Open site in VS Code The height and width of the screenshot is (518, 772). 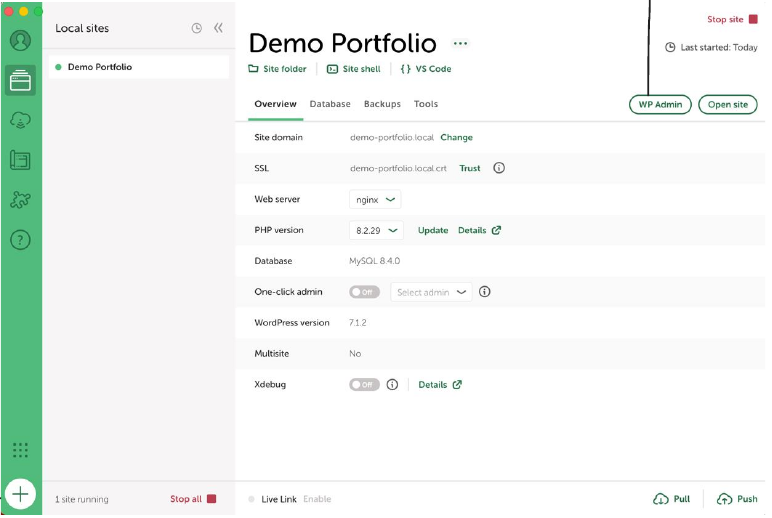coord(426,69)
